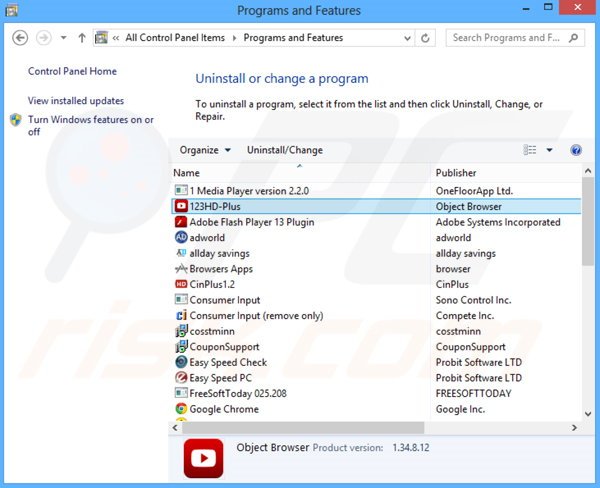Click the Compete Inc. publisher cell
The width and height of the screenshot is (600, 488).
pos(465,316)
